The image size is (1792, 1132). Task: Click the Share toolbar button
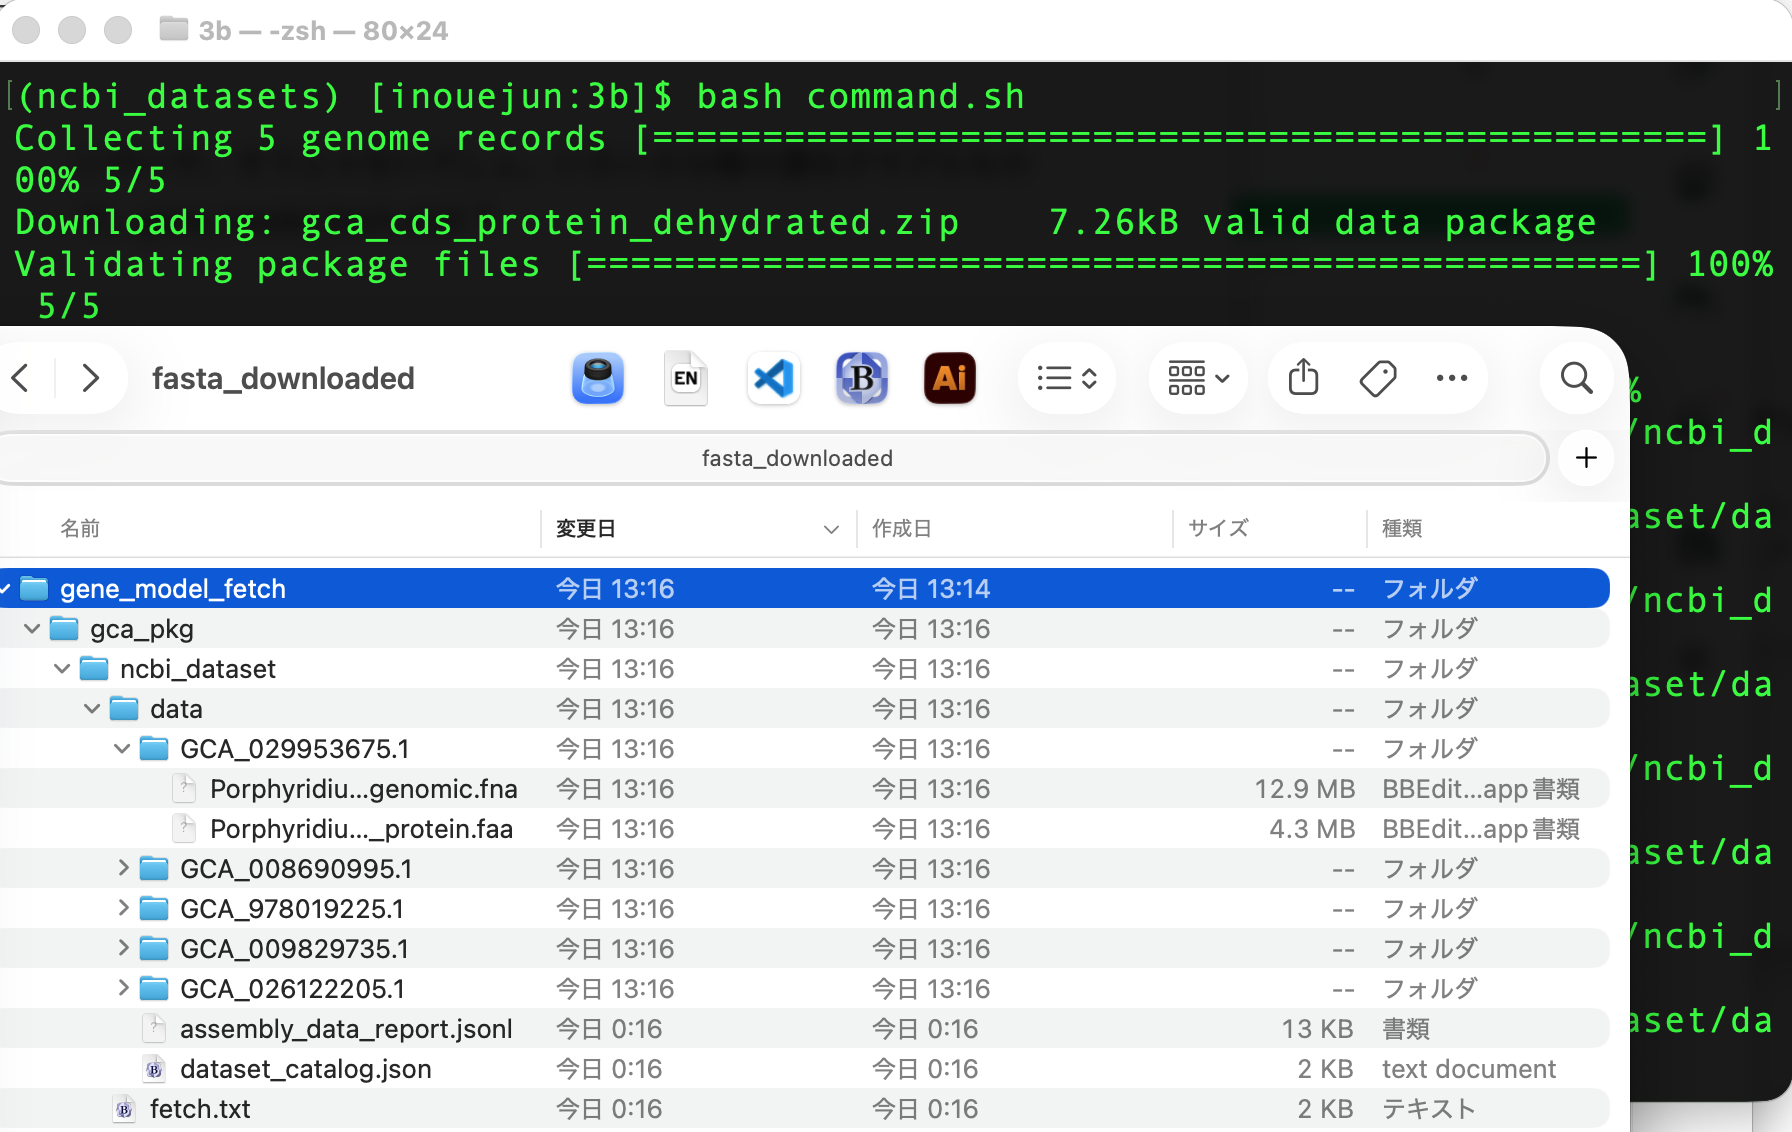click(x=1303, y=378)
